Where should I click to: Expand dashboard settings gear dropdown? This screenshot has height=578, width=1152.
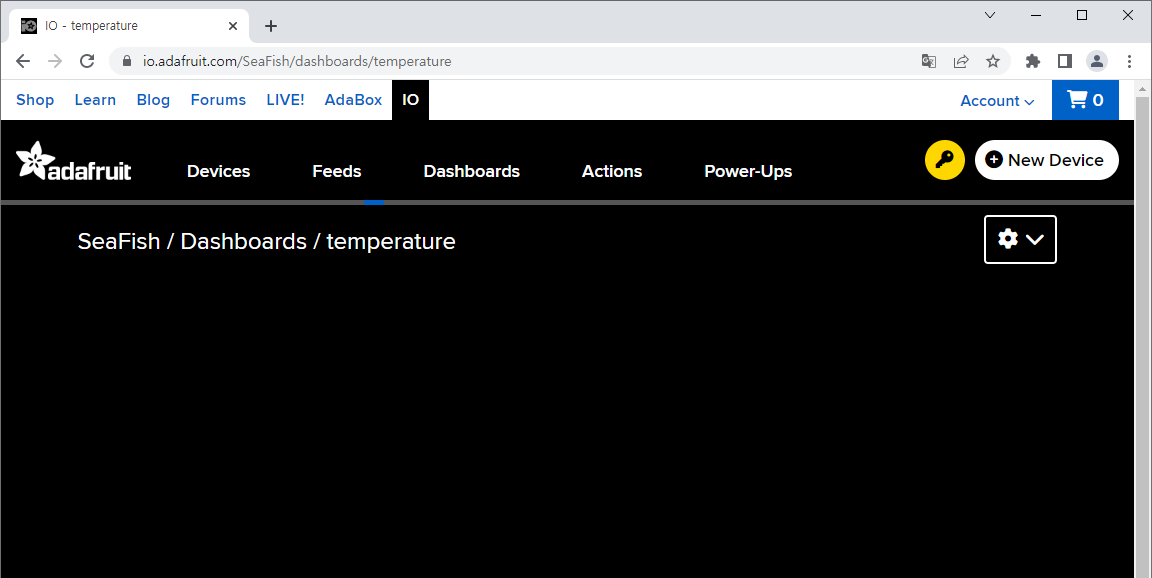point(1020,239)
